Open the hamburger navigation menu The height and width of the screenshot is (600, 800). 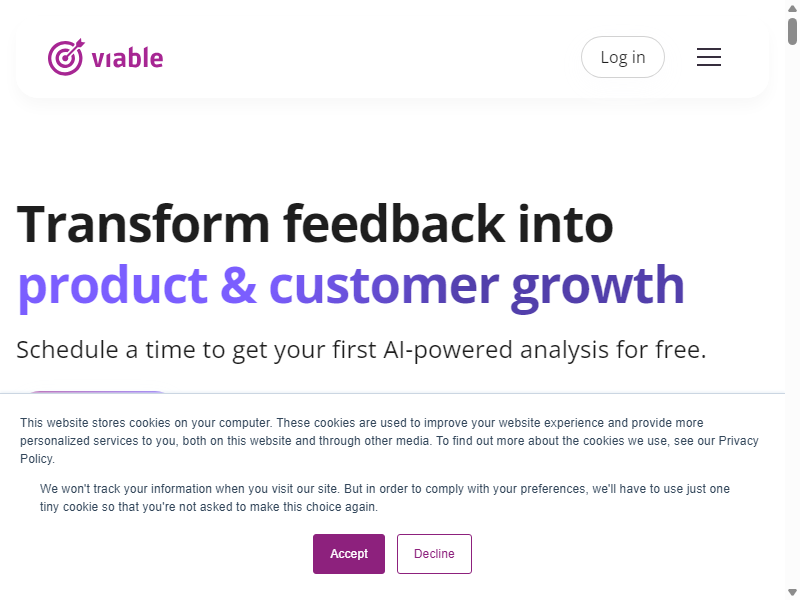[x=709, y=57]
